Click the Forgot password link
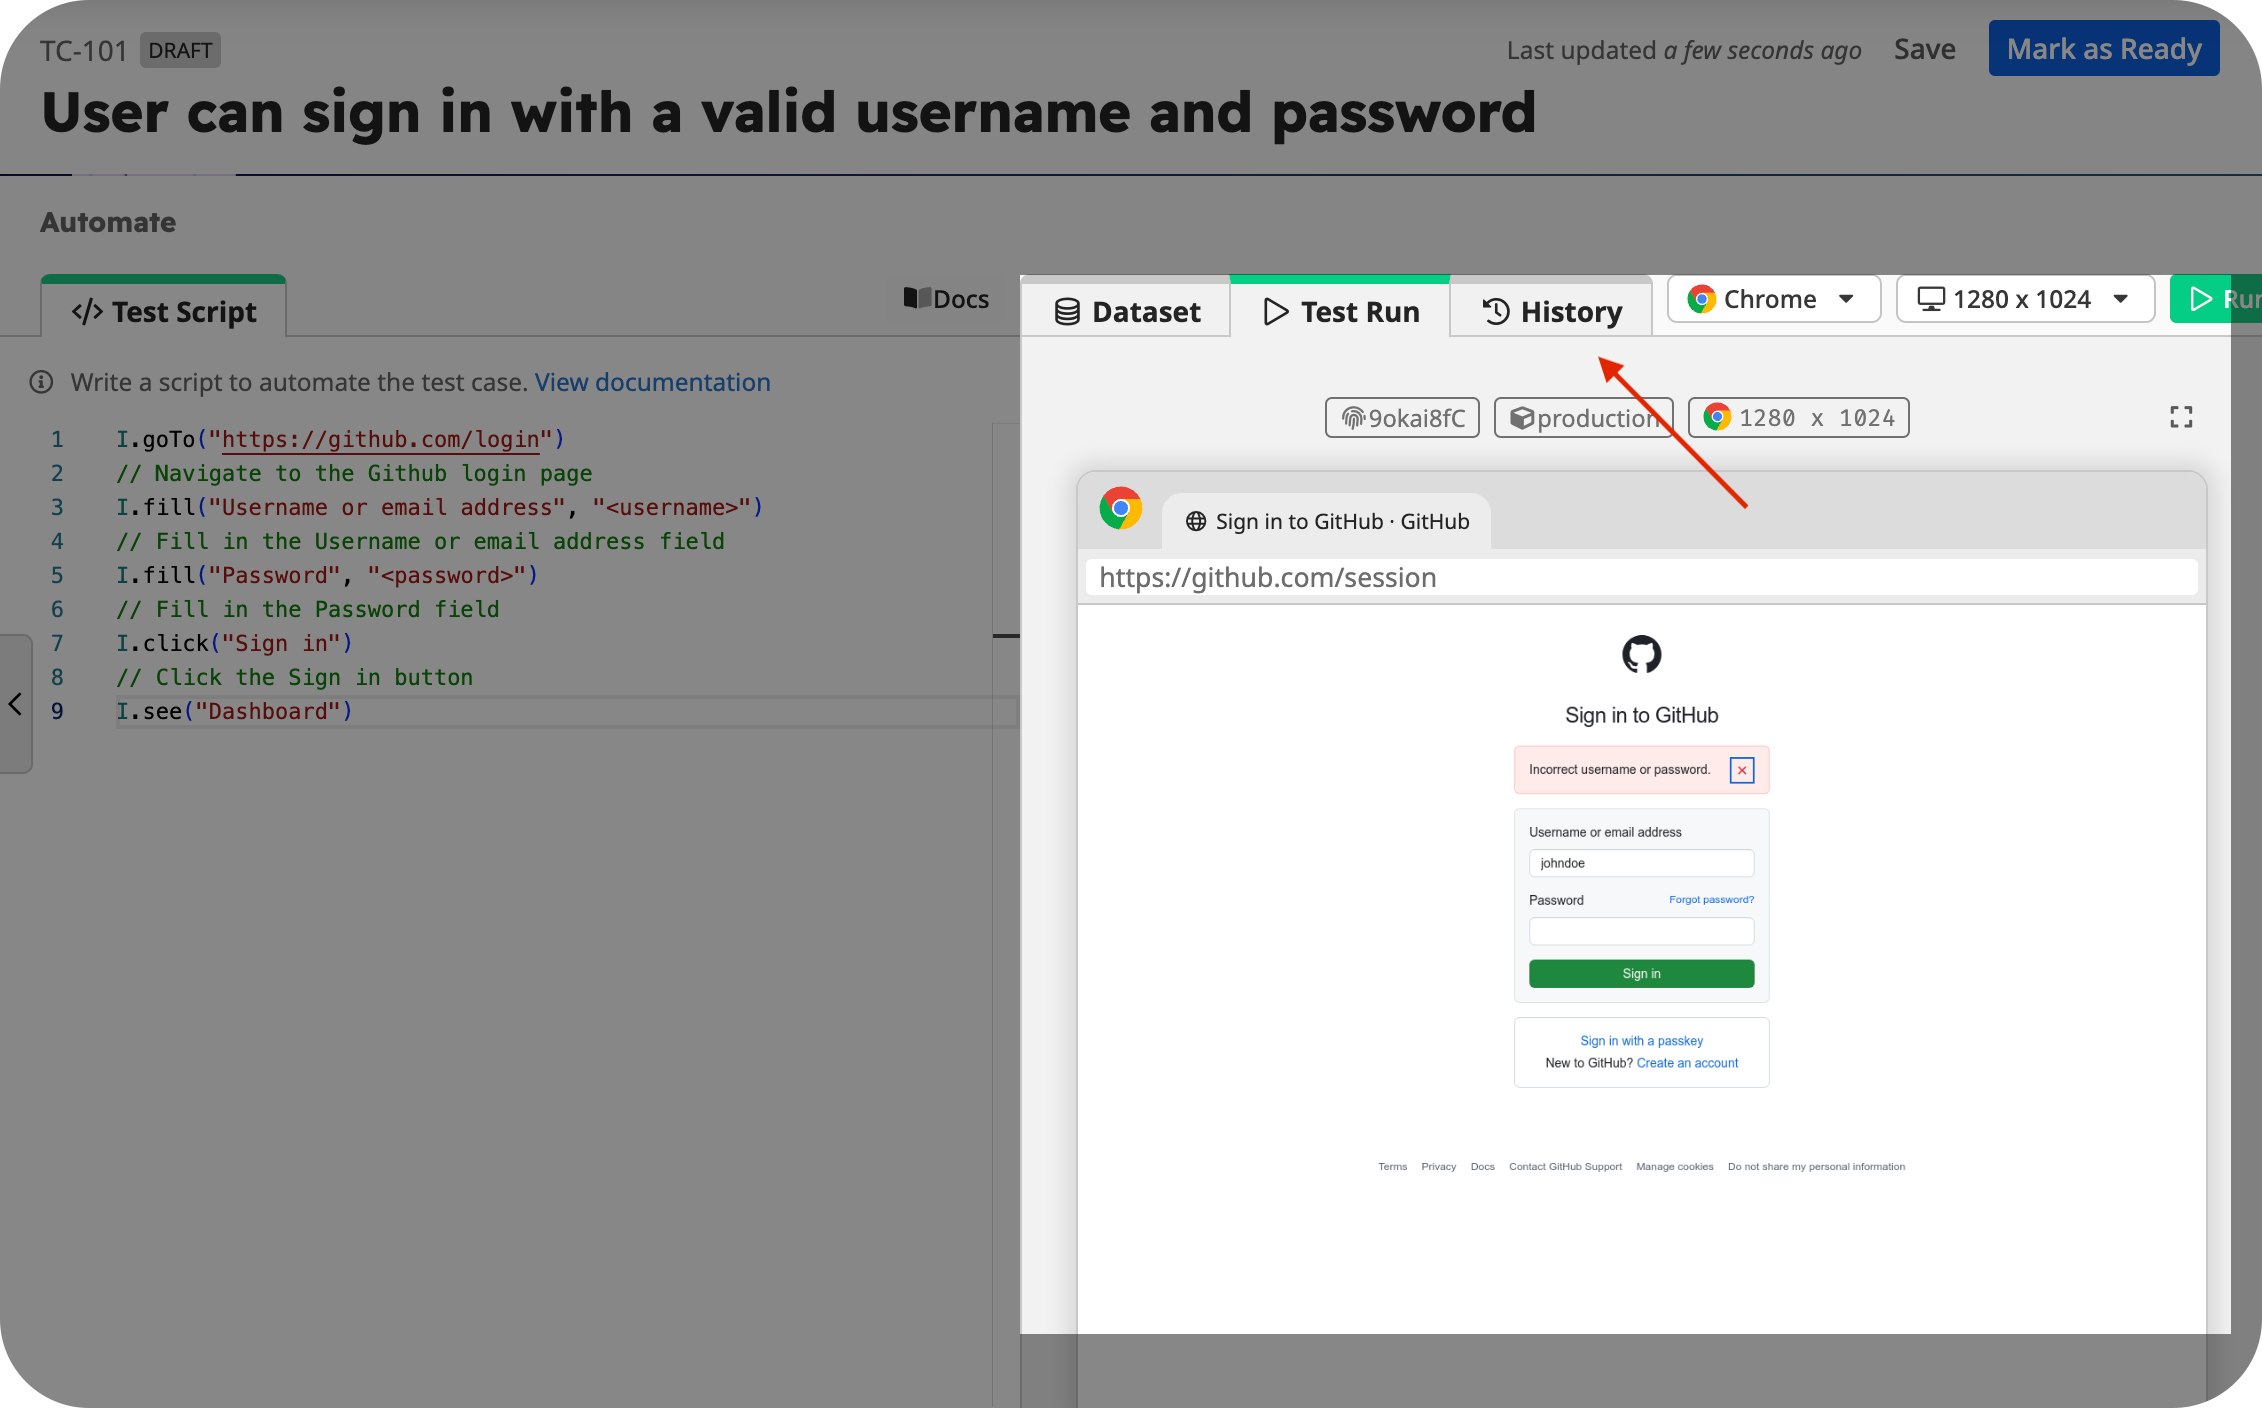This screenshot has height=1408, width=2262. [1711, 899]
